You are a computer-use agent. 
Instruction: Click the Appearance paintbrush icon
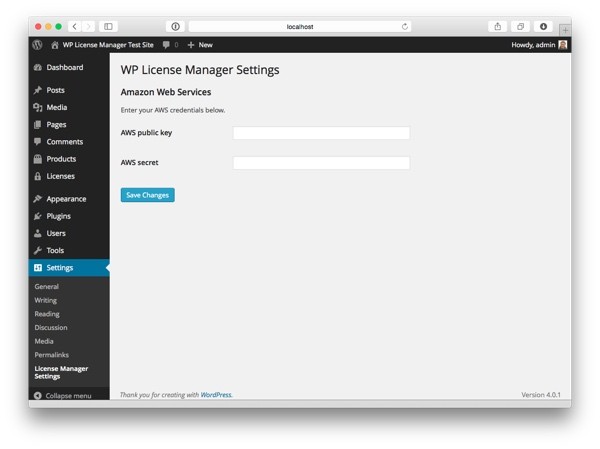[38, 199]
